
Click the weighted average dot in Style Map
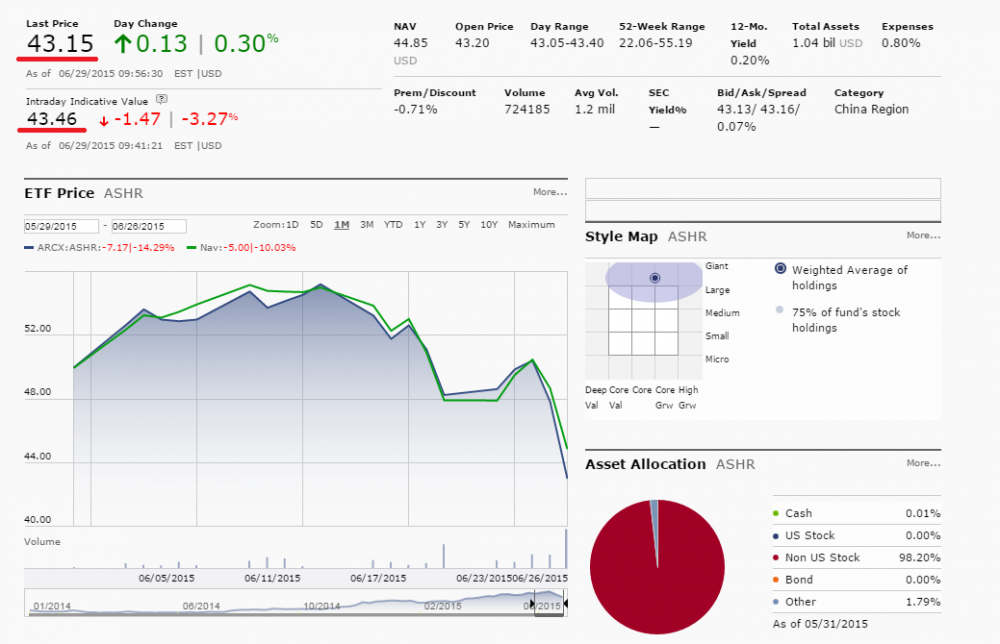pyautogui.click(x=655, y=277)
